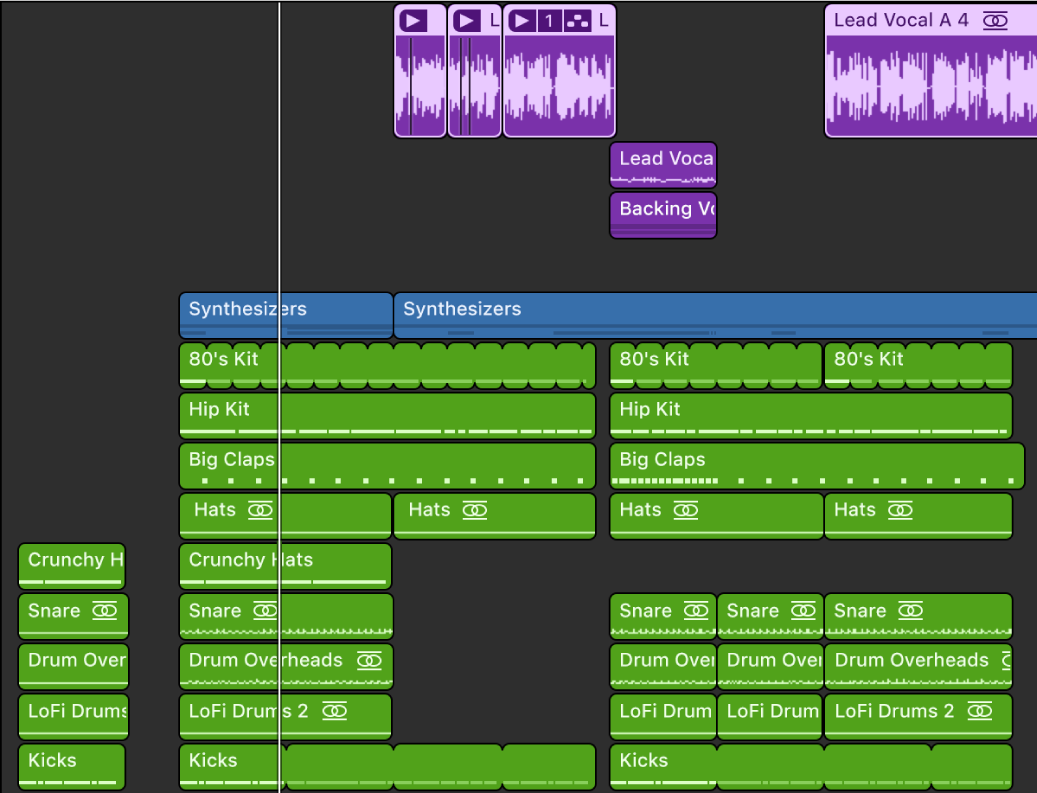Click loop icon on rightmost Snare region
Image resolution: width=1037 pixels, height=793 pixels.
pyautogui.click(x=910, y=611)
